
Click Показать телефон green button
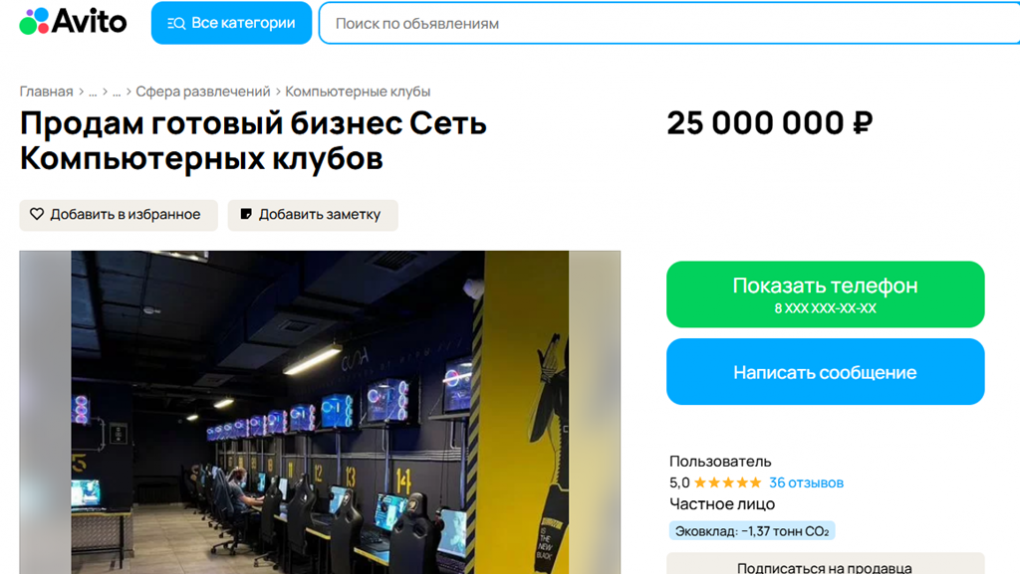point(825,294)
